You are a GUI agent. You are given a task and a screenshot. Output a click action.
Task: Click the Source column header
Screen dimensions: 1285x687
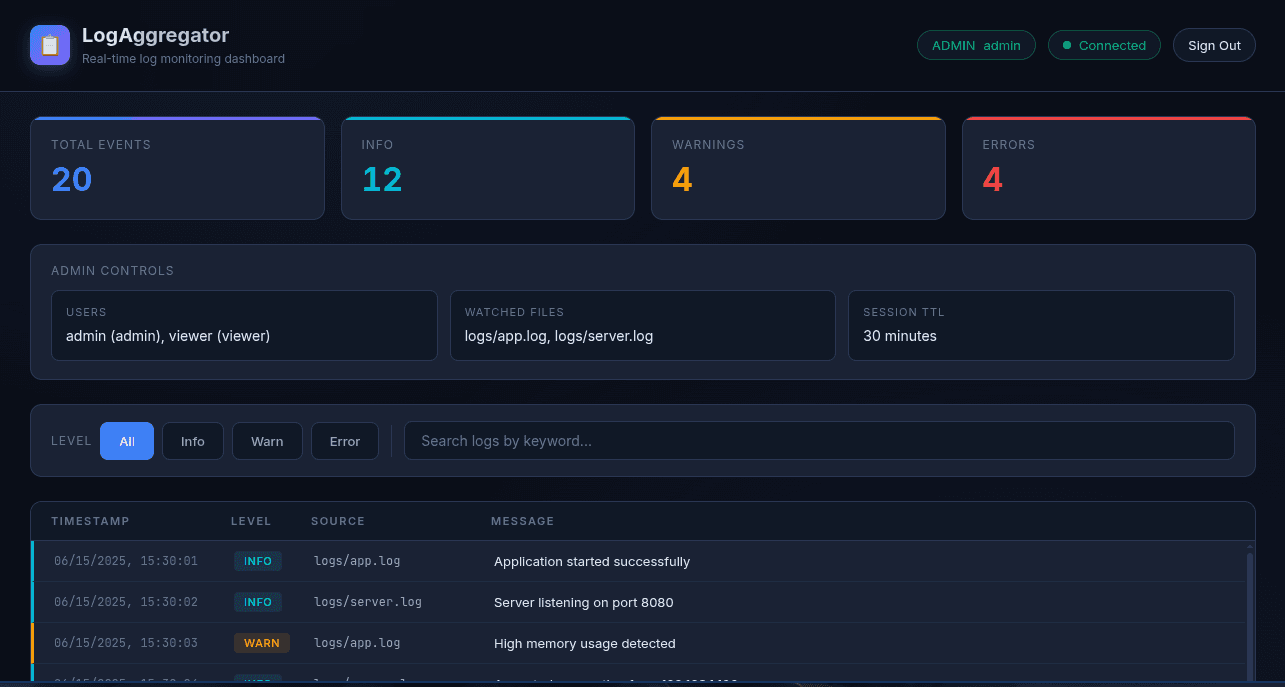pos(338,521)
